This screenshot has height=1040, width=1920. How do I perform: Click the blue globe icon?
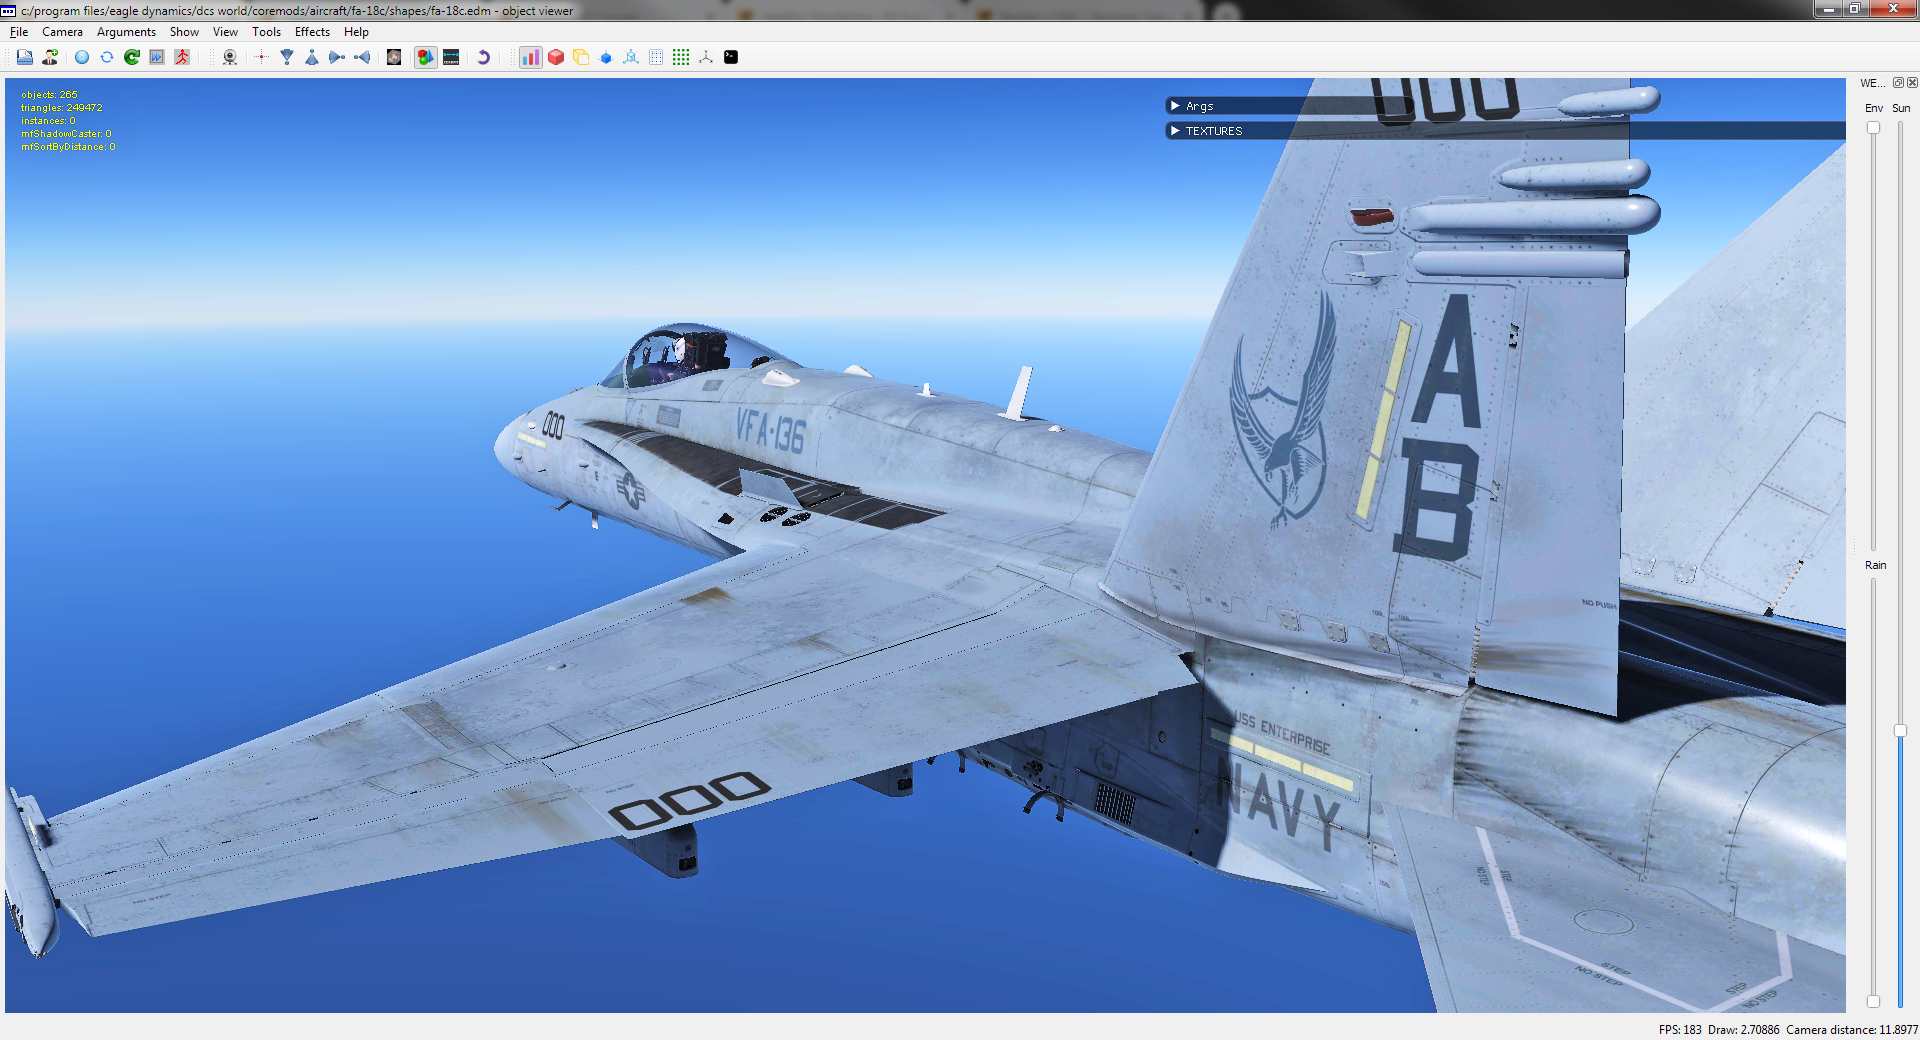click(82, 57)
